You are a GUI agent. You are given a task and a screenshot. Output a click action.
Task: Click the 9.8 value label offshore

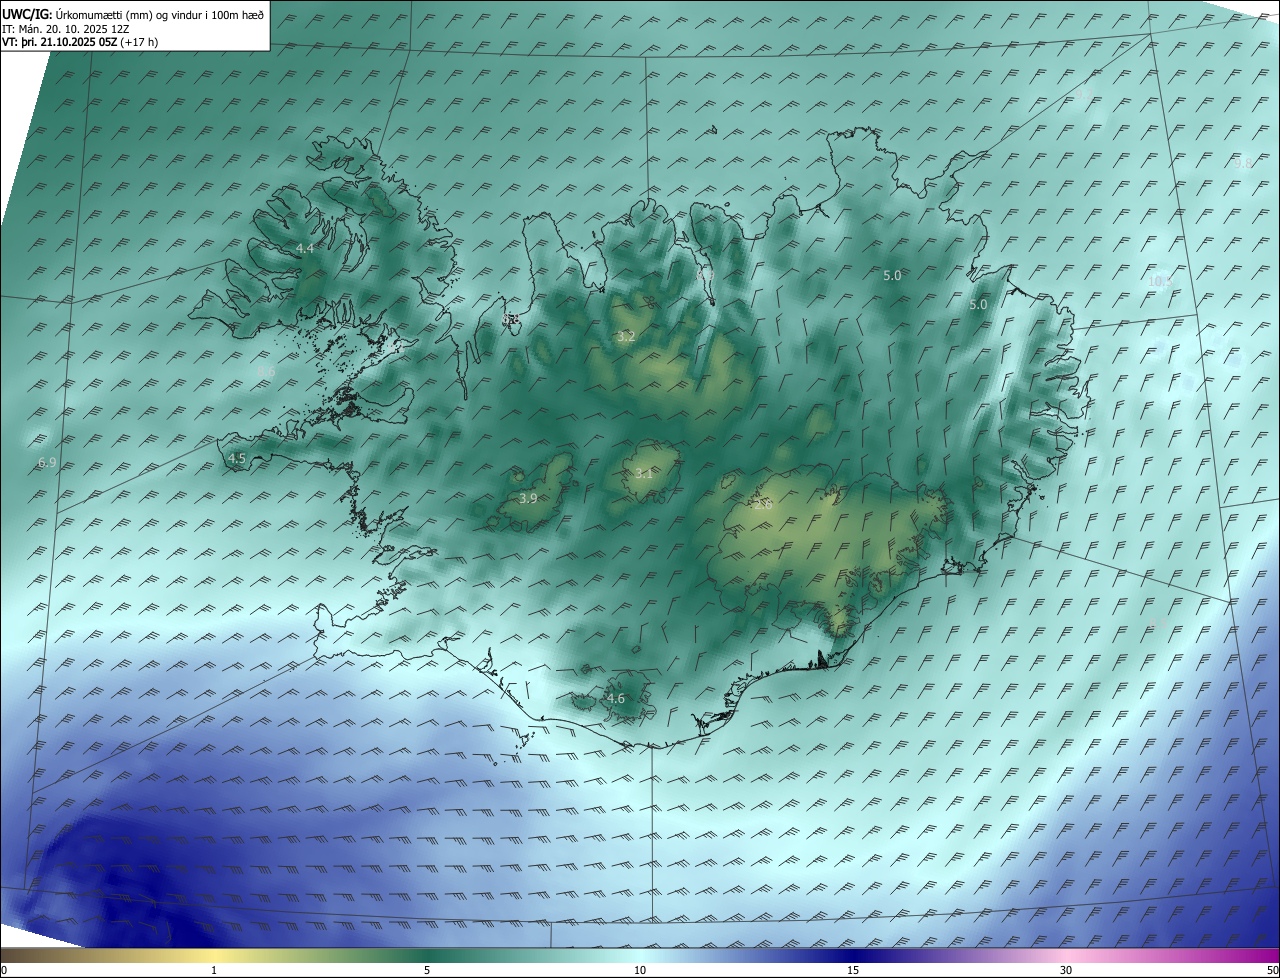tap(1243, 163)
